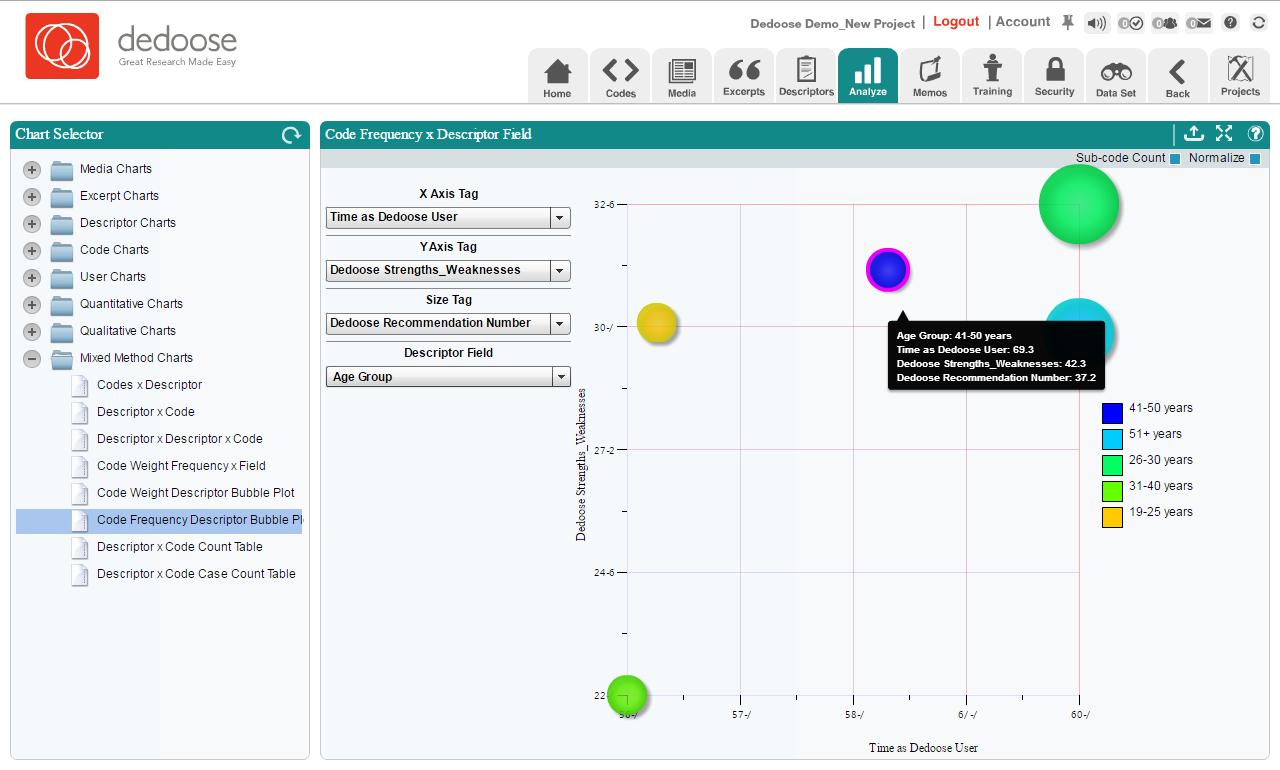Expand chart to full screen
The image size is (1280, 770).
coord(1224,134)
